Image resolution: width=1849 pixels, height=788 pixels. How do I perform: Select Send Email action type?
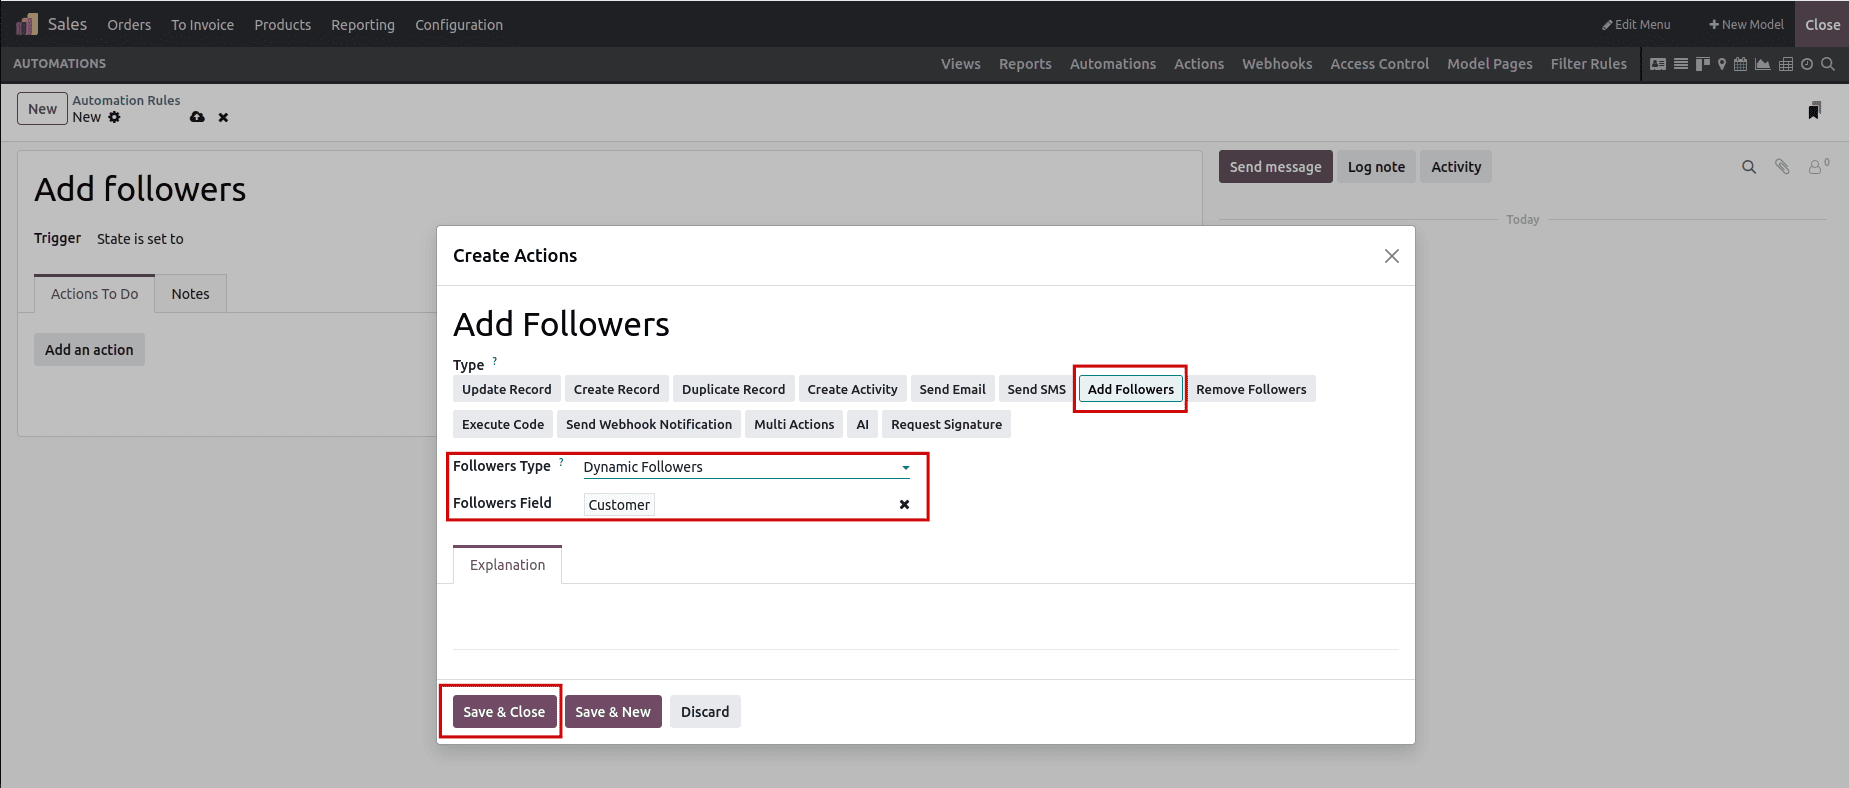[x=953, y=389]
